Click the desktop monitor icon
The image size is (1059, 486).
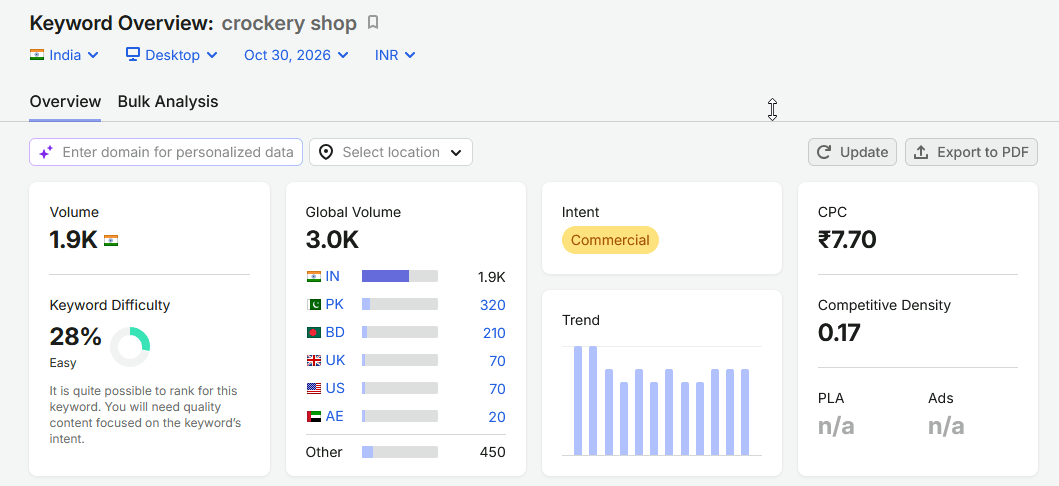133,54
